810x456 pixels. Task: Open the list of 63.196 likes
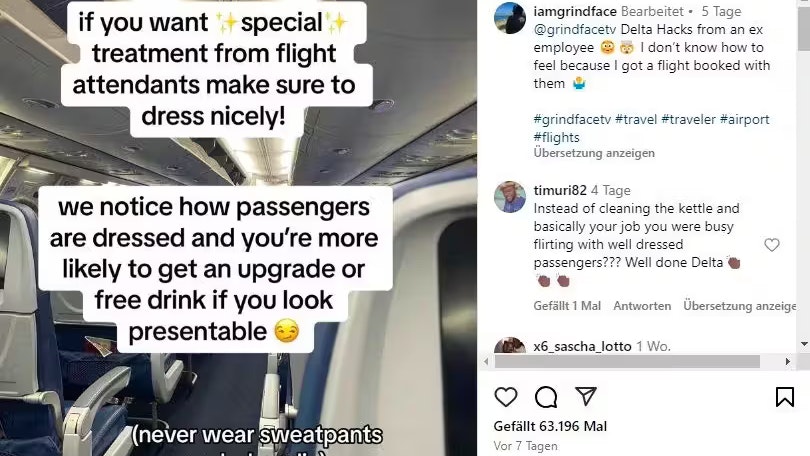[550, 426]
